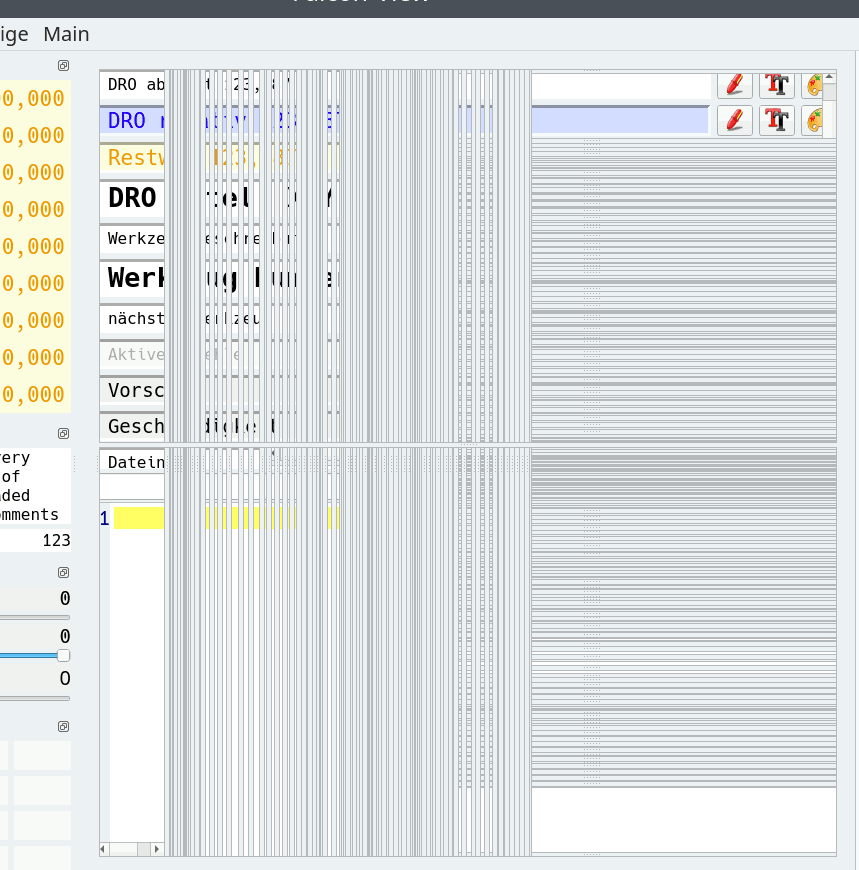Click the float icon above the button grid panel
The width and height of the screenshot is (859, 870).
tap(63, 726)
